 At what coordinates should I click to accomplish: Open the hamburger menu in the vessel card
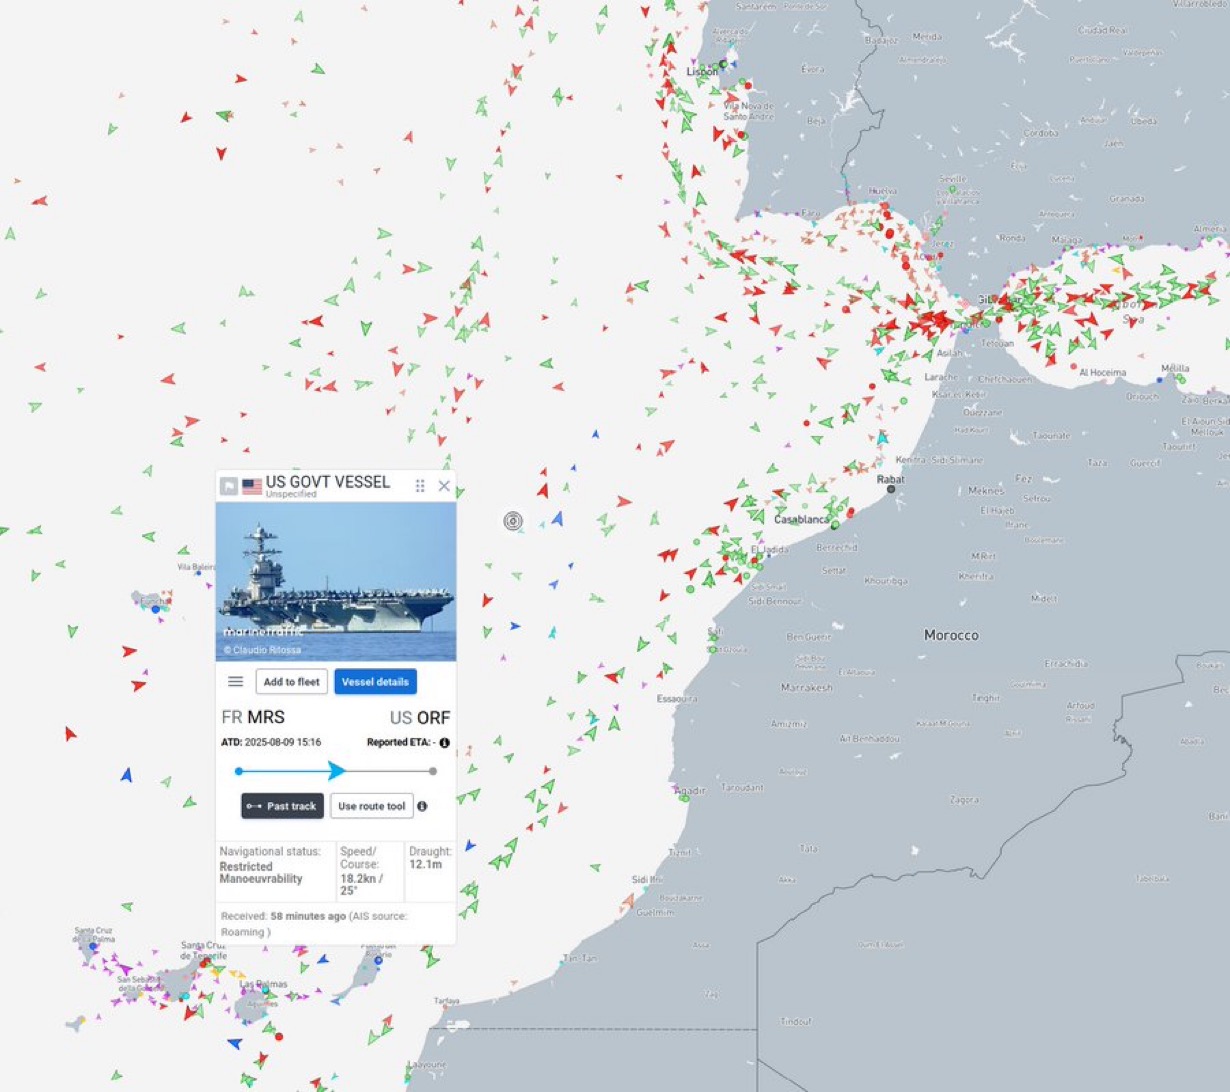tap(237, 682)
